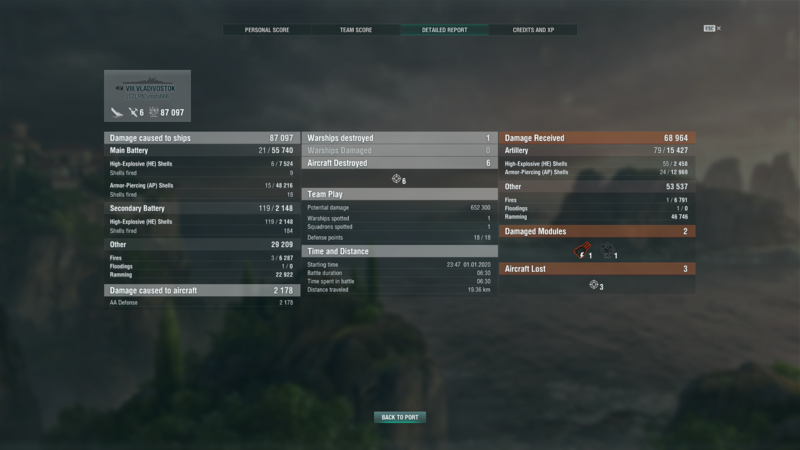Click the Back to Port button

point(400,417)
